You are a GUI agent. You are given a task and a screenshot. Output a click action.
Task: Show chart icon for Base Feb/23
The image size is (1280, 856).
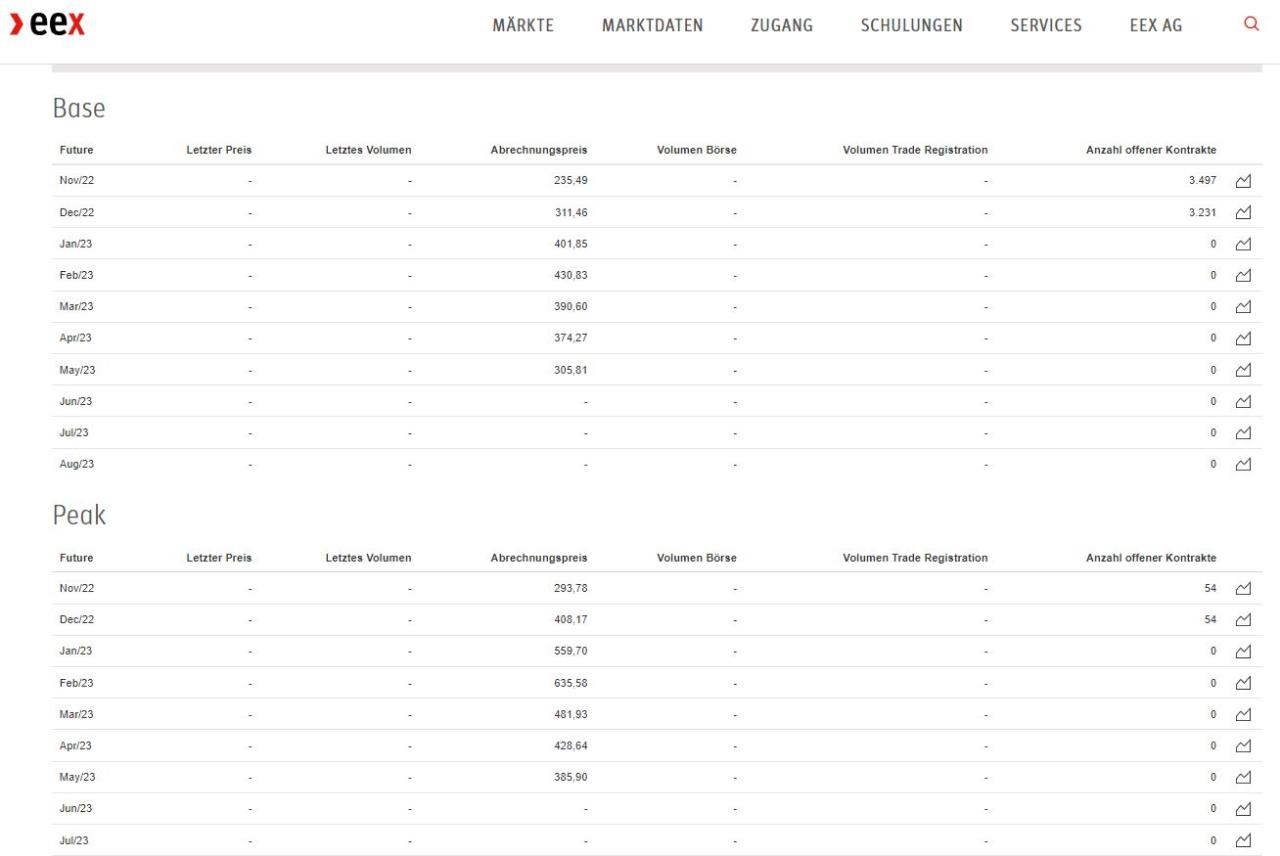point(1243,275)
